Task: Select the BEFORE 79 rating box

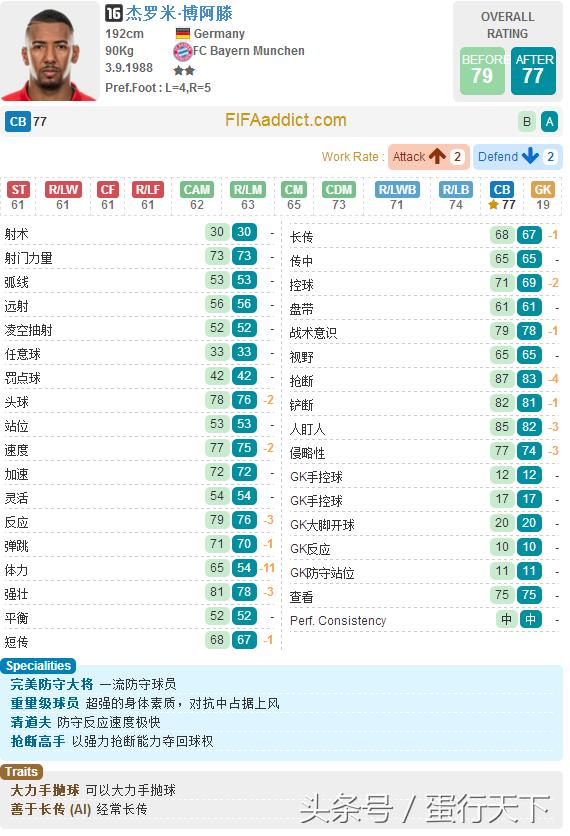Action: [482, 71]
